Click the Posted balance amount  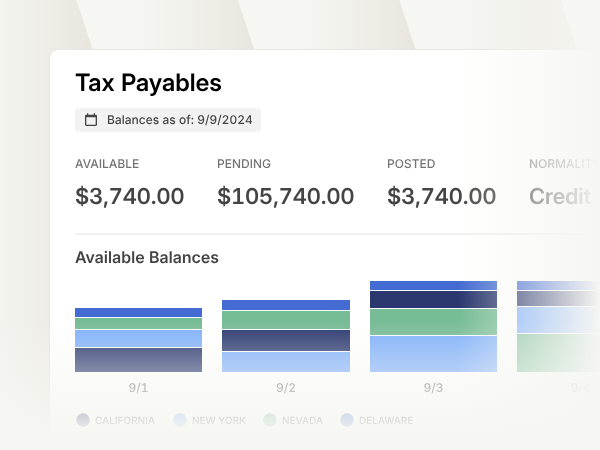coord(442,196)
